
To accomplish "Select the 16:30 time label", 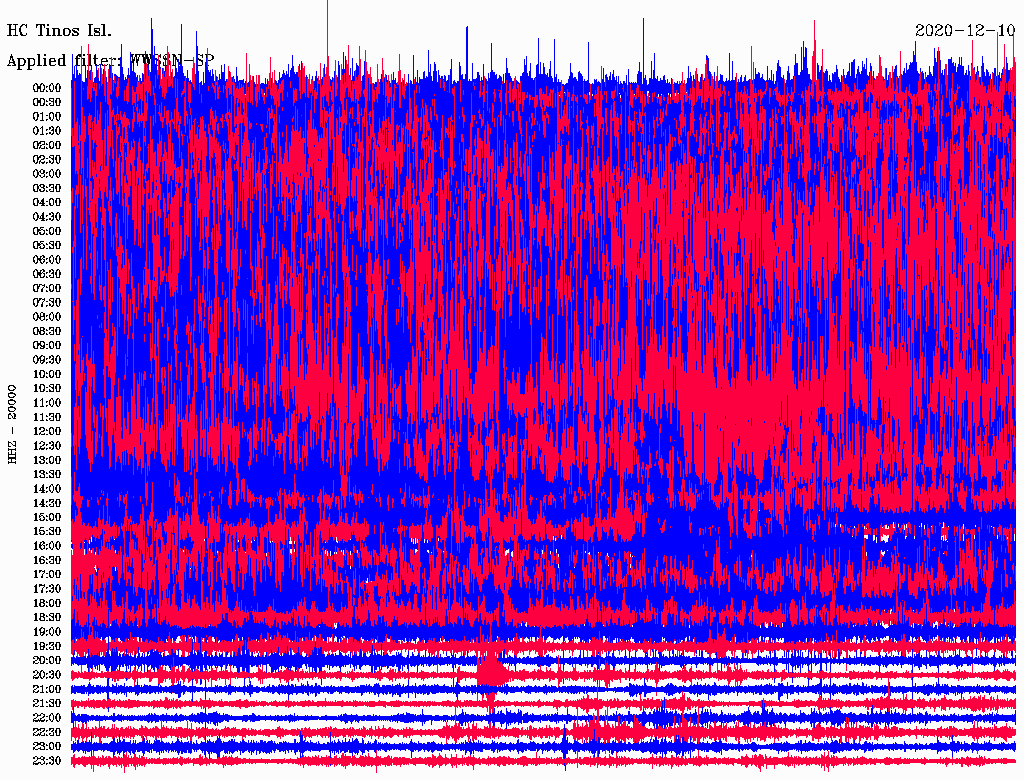I will (x=46, y=560).
